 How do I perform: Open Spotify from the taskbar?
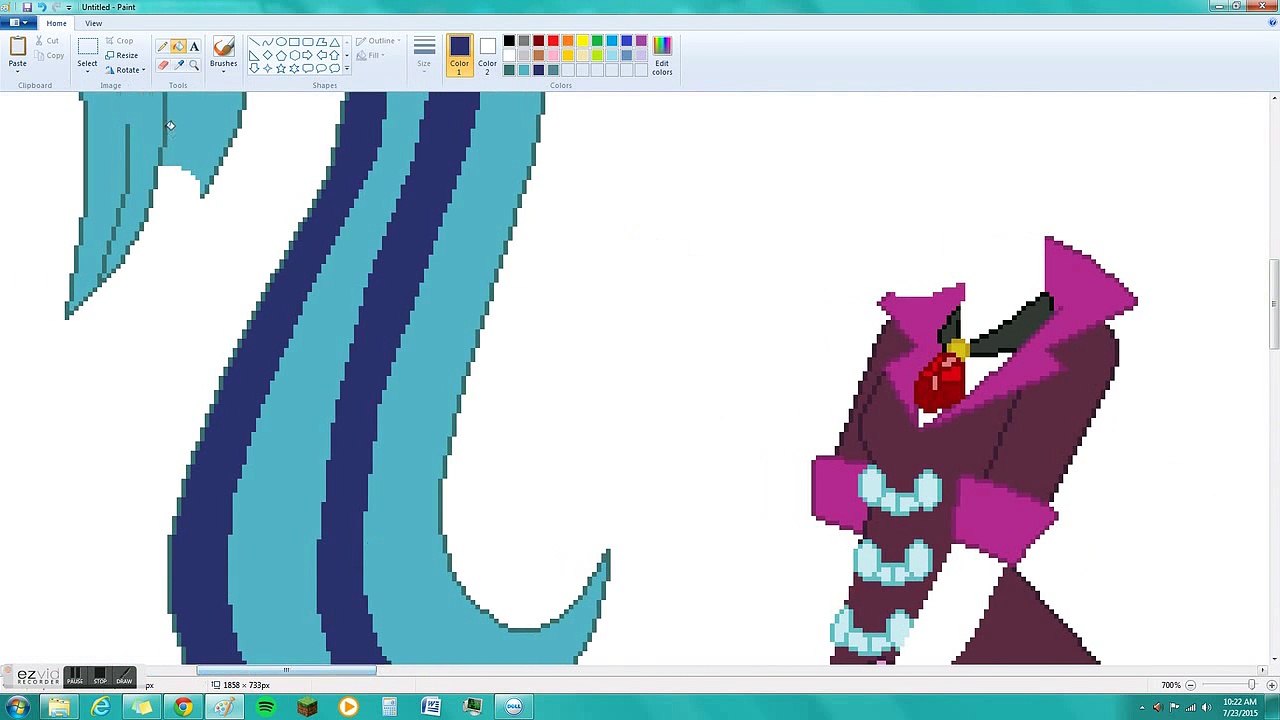(x=265, y=707)
